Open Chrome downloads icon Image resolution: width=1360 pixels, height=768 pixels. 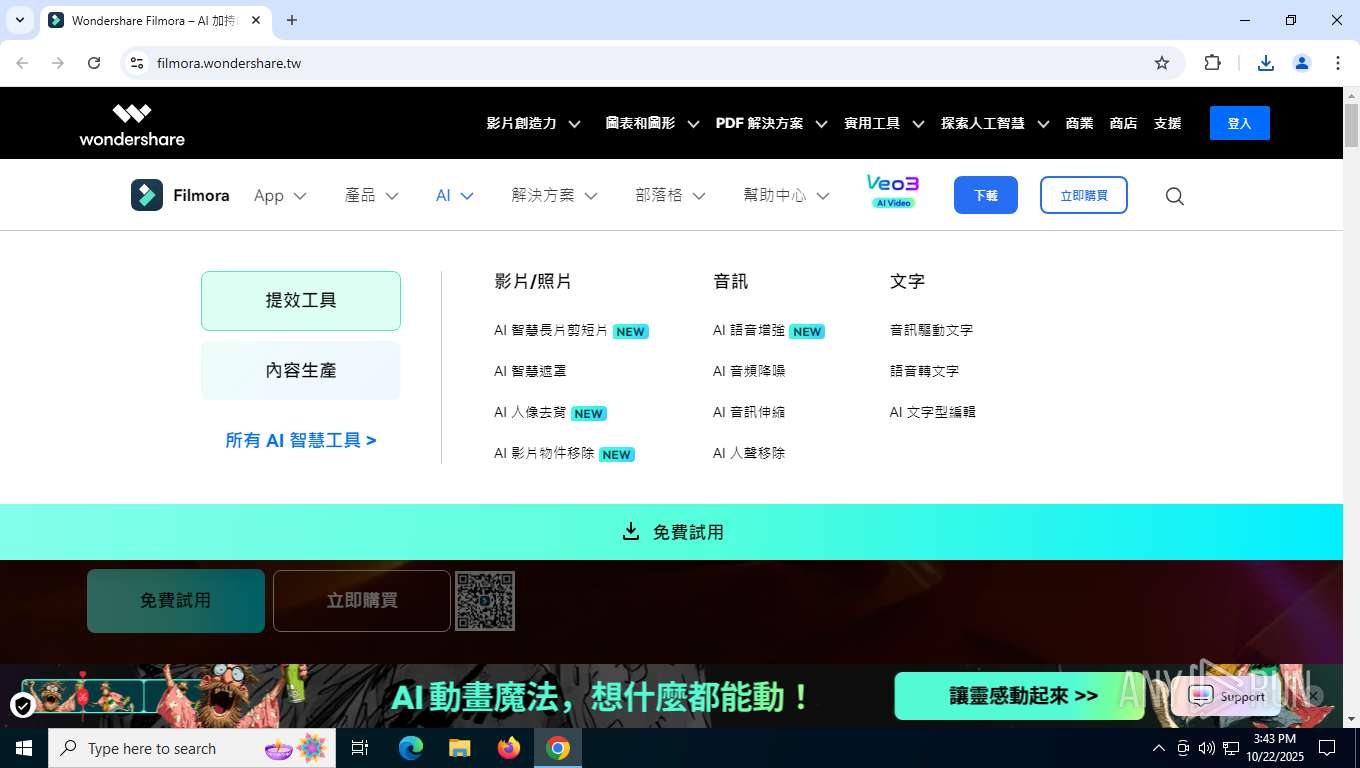click(x=1266, y=63)
